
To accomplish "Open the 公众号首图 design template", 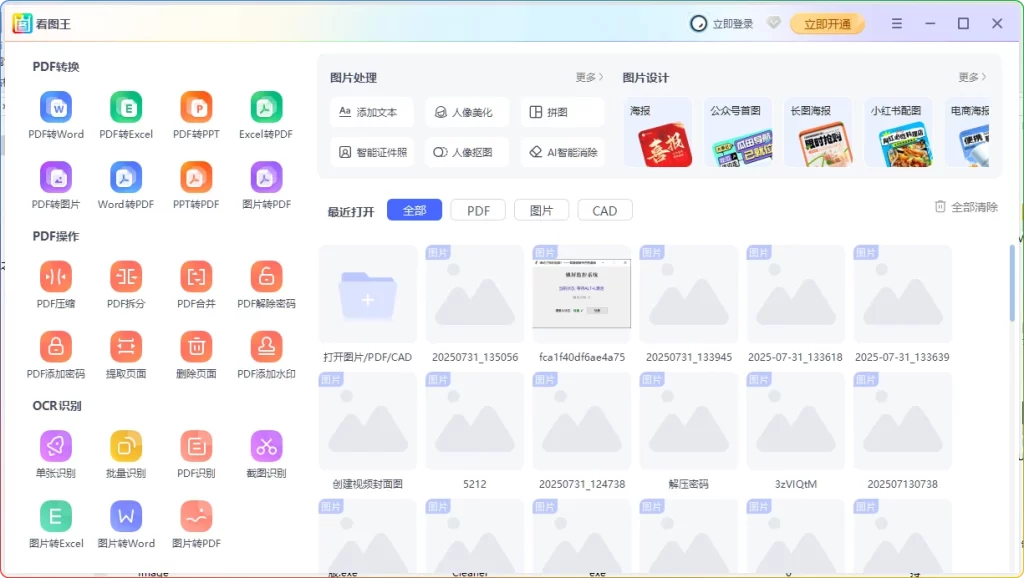I will coord(738,133).
